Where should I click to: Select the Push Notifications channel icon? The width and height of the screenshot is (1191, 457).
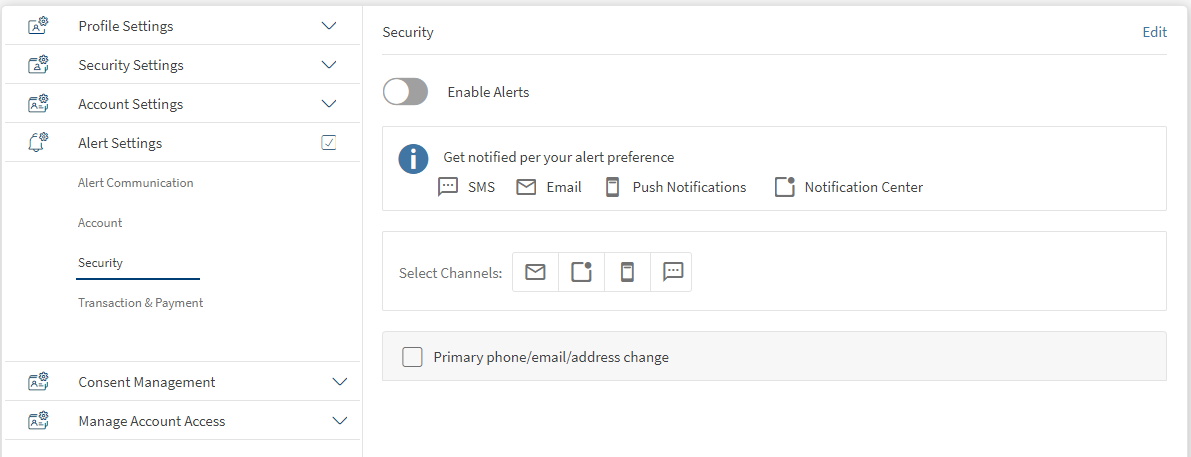pos(627,272)
